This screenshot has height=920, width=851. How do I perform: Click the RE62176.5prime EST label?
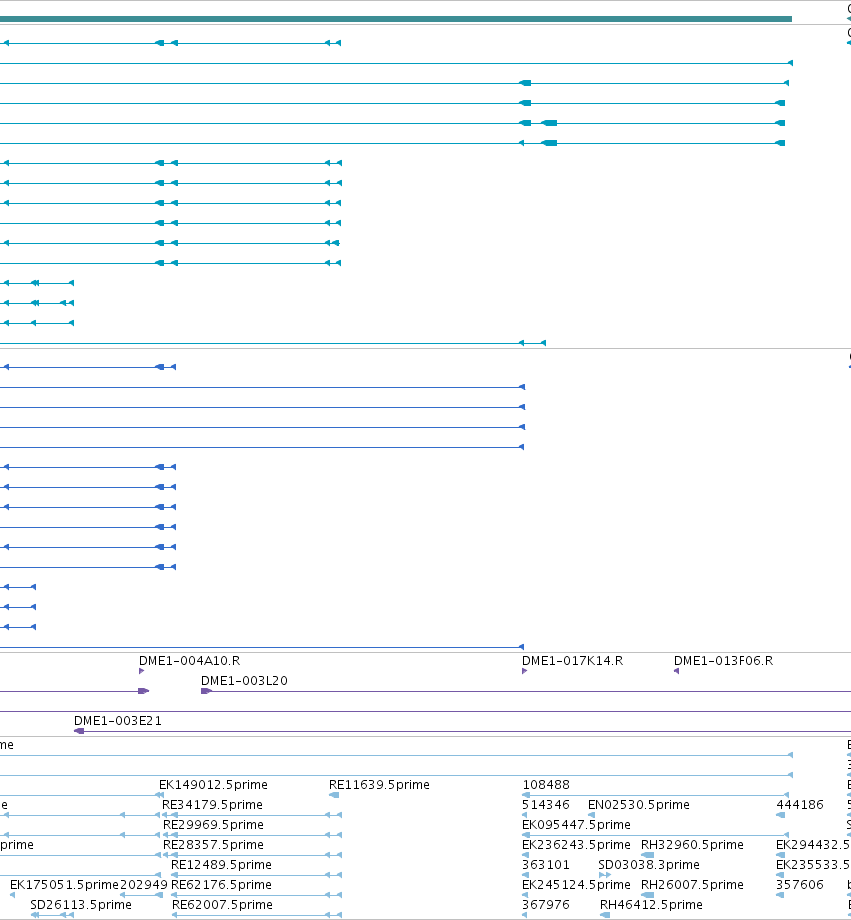click(x=221, y=884)
